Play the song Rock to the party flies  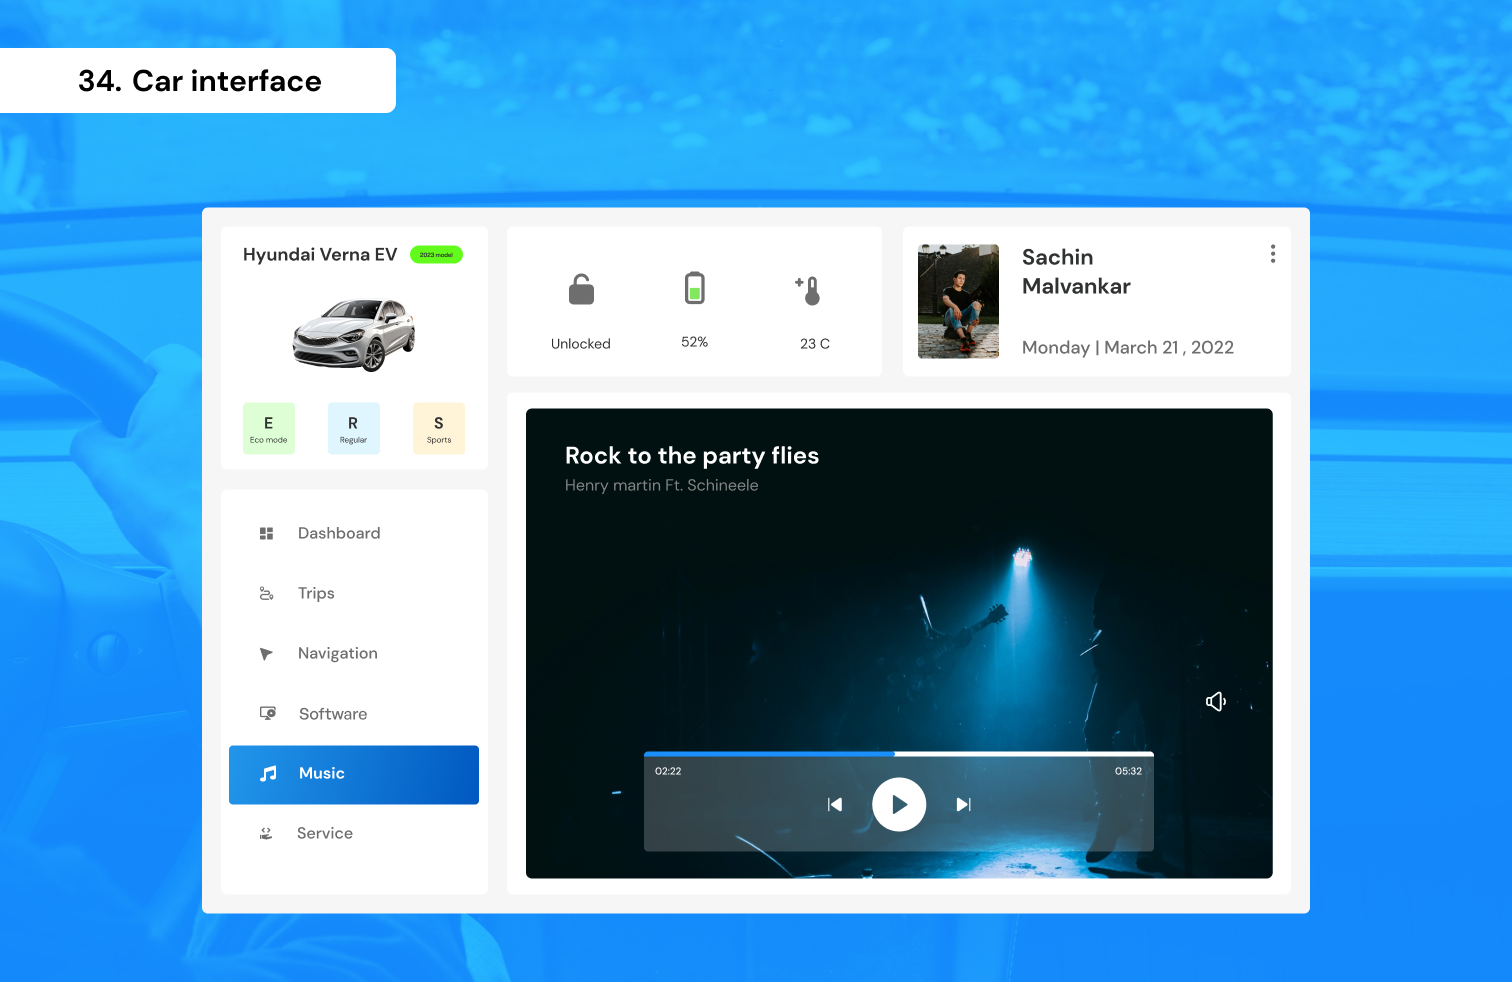pyautogui.click(x=899, y=804)
